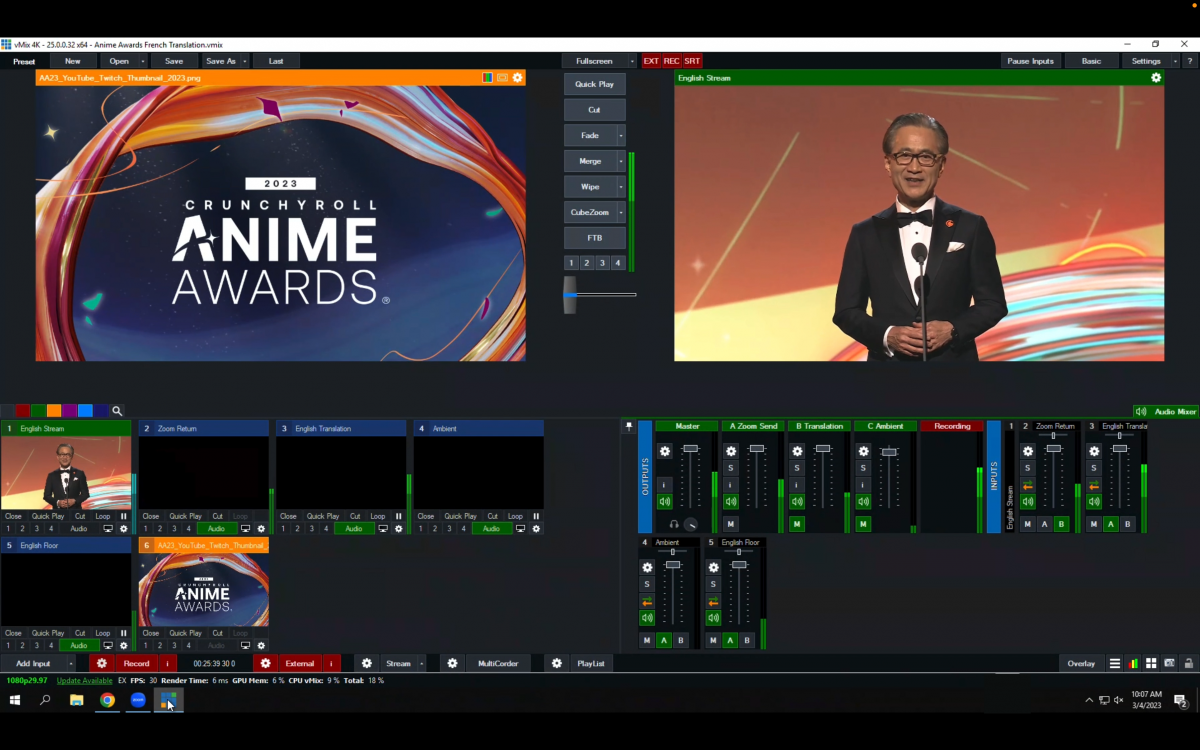Open External output settings gear
Screen dimensions: 1200x750
265,663
